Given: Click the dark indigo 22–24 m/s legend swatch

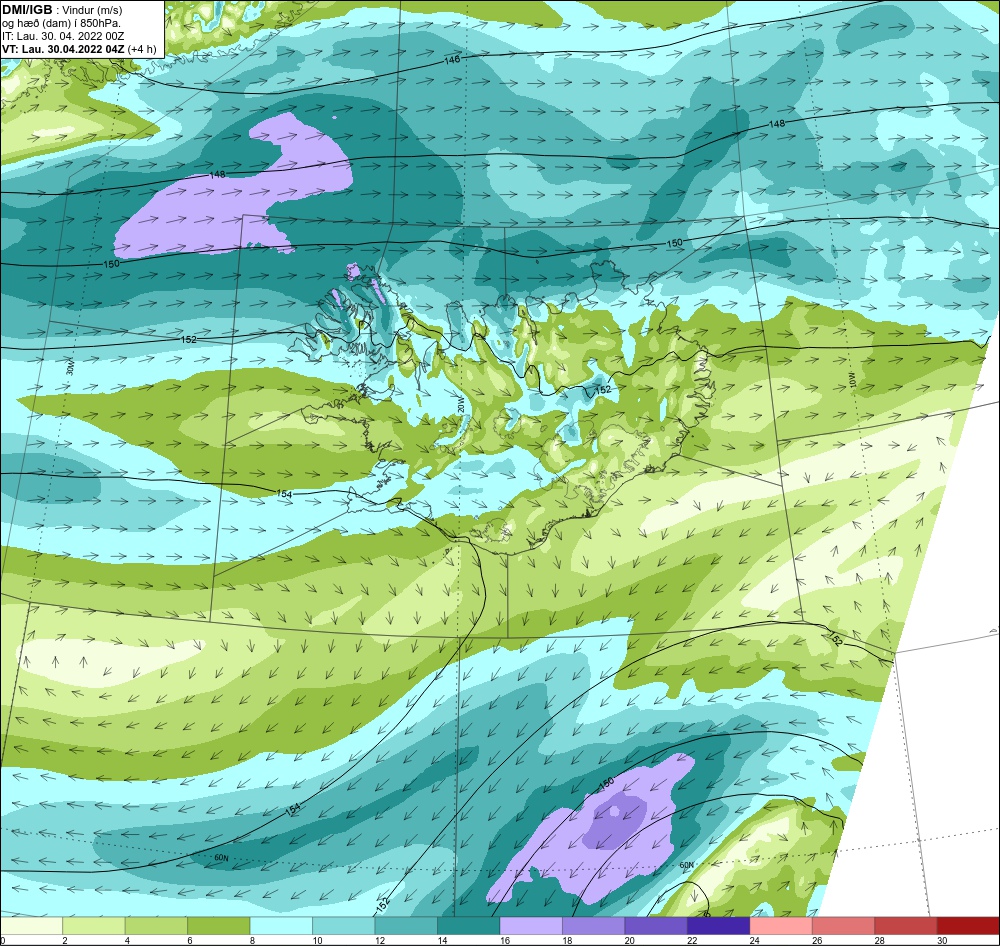Looking at the screenshot, I should pos(719,926).
